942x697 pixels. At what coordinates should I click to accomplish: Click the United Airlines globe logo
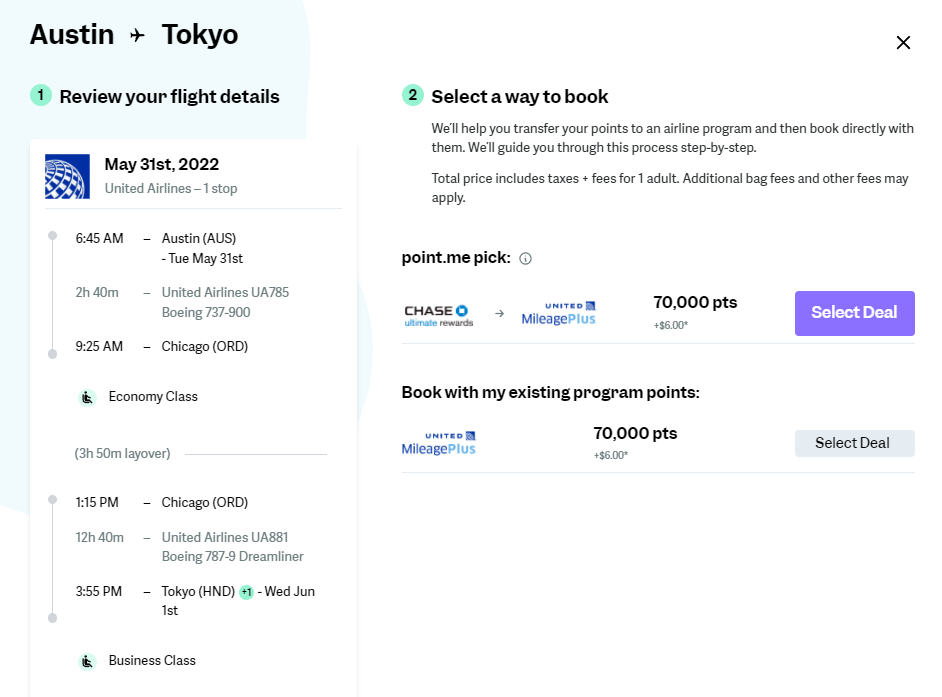(x=68, y=176)
